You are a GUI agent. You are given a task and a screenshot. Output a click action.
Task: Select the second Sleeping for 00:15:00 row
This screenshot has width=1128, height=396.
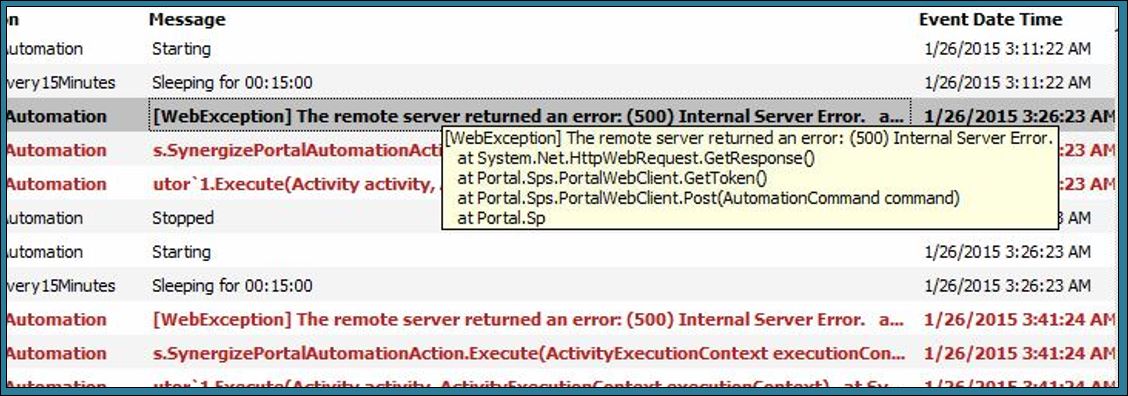561,286
